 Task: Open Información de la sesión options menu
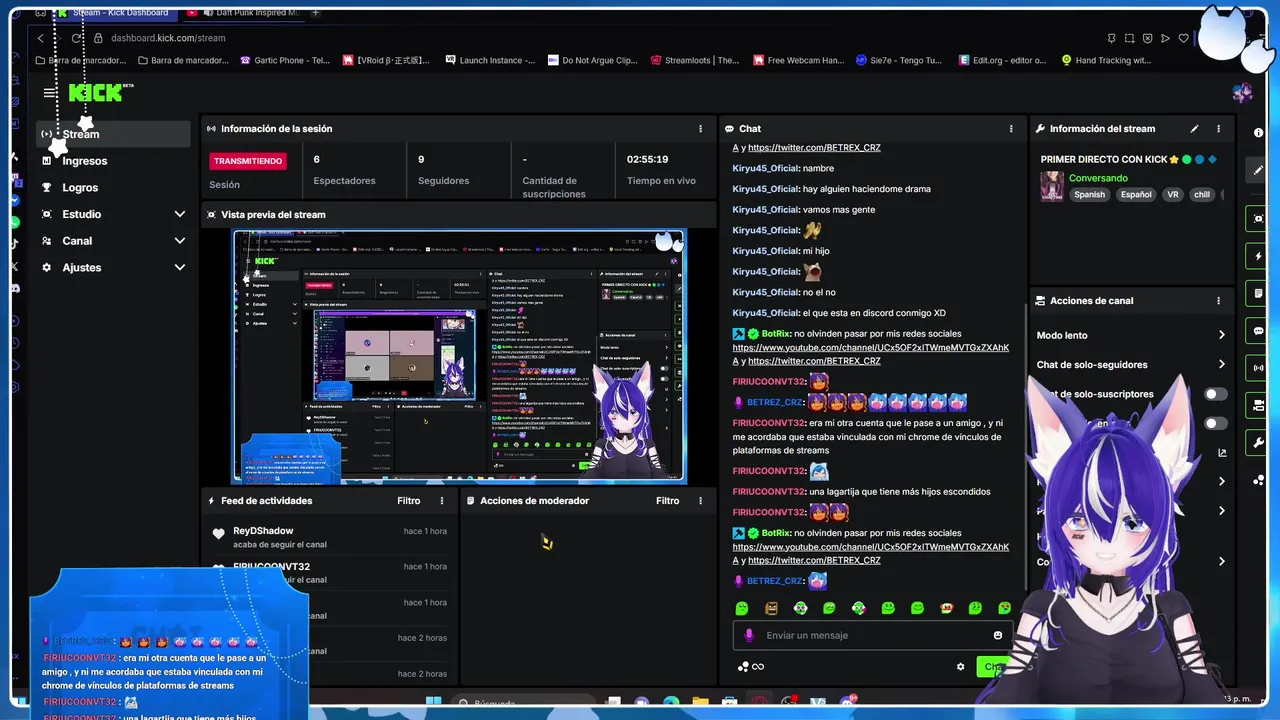pyautogui.click(x=700, y=129)
